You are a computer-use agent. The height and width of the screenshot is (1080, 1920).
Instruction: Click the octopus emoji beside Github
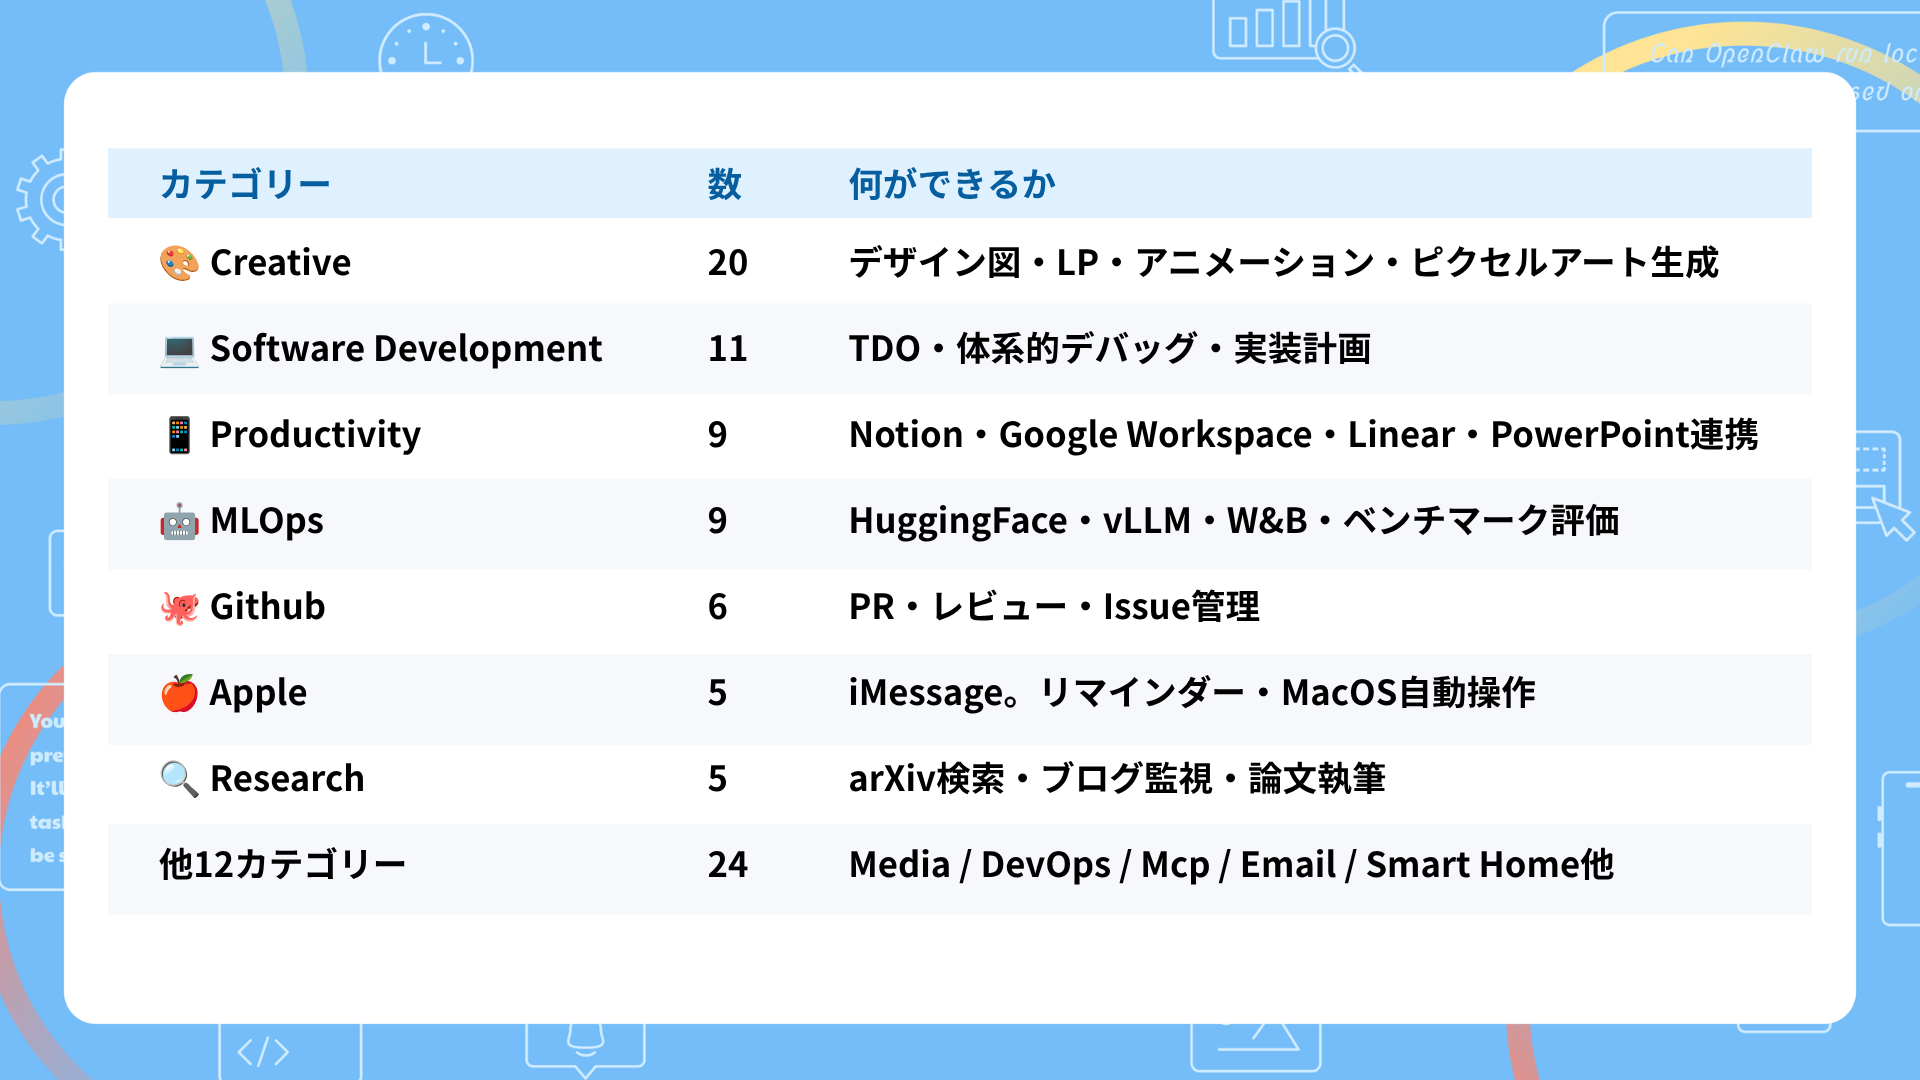[x=180, y=607]
